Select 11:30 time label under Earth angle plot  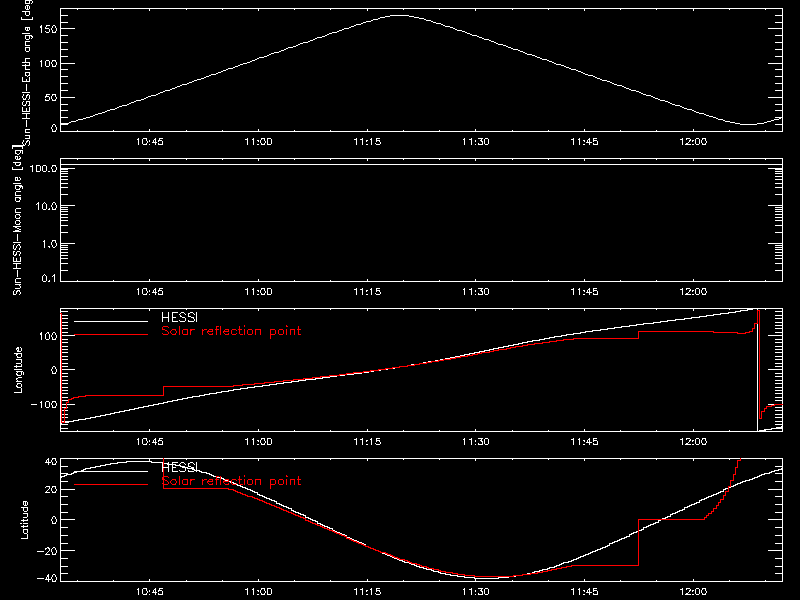coord(476,142)
